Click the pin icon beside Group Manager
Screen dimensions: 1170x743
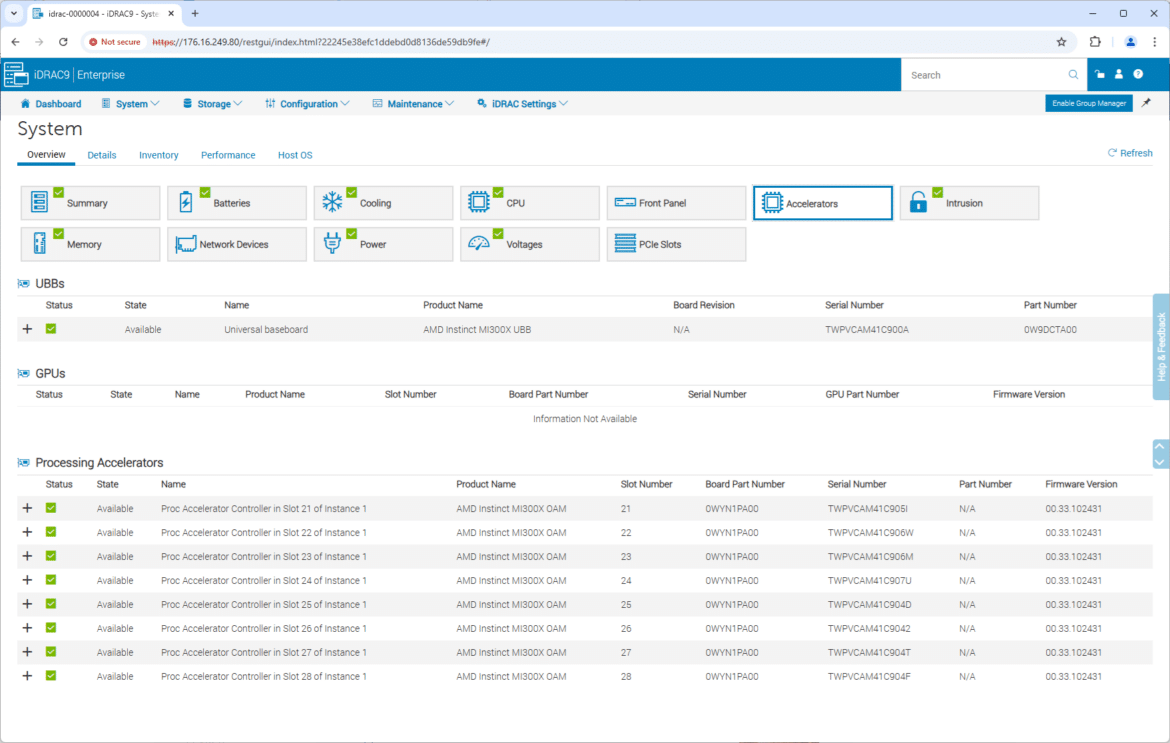1146,103
